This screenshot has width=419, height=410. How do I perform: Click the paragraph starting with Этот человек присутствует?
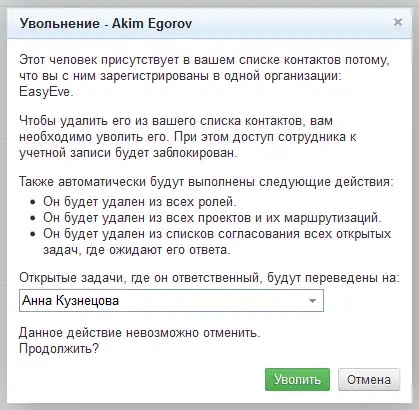pyautogui.click(x=204, y=76)
